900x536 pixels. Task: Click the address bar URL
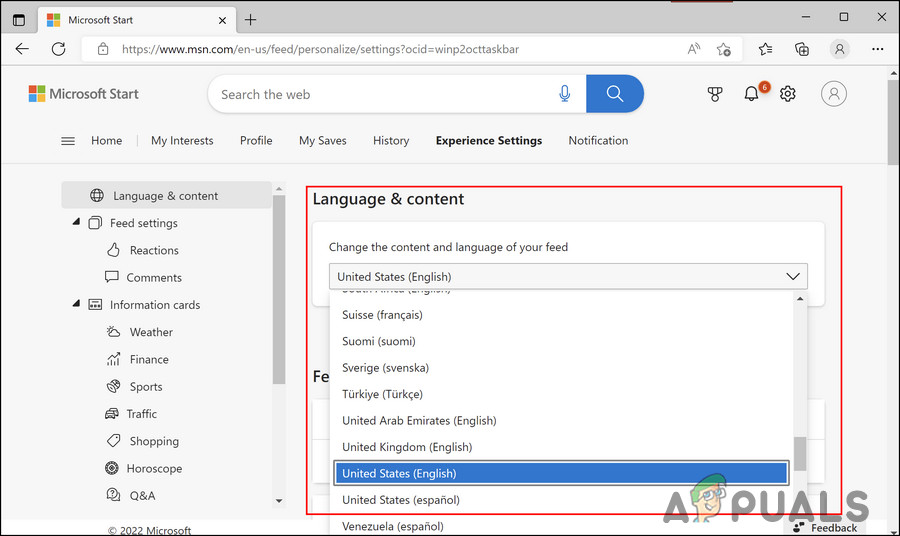coord(320,49)
